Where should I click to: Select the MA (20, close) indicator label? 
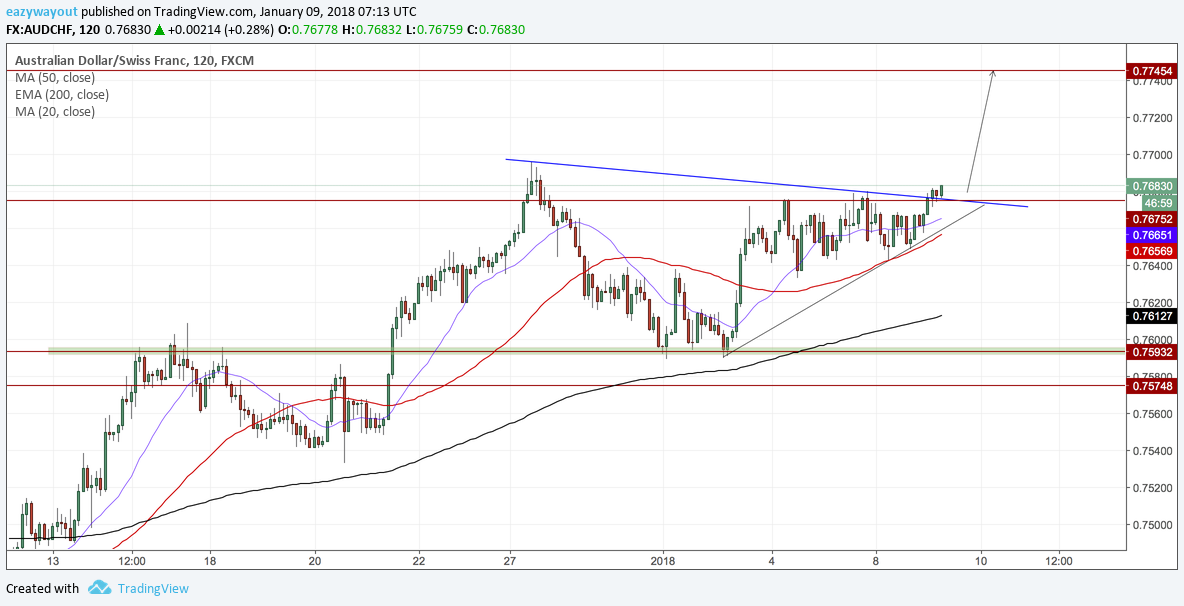[55, 112]
